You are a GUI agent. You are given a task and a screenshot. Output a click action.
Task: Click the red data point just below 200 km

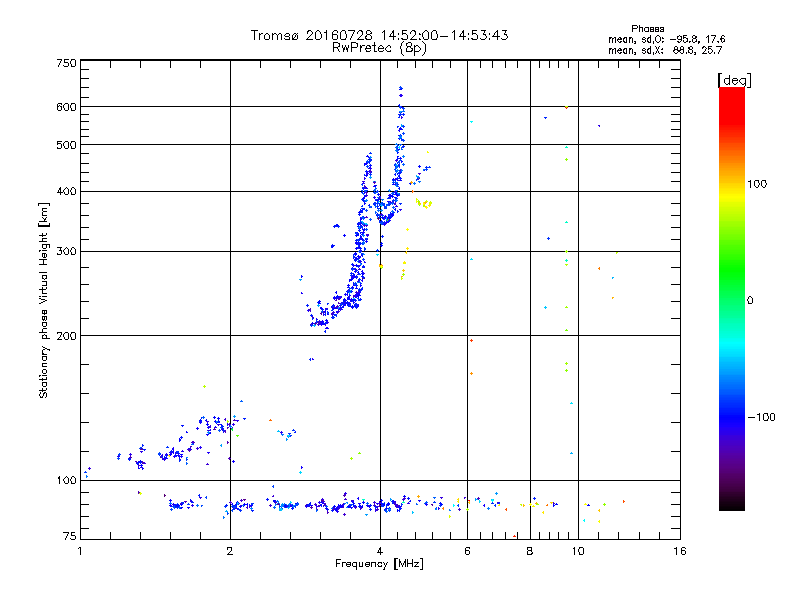471,340
